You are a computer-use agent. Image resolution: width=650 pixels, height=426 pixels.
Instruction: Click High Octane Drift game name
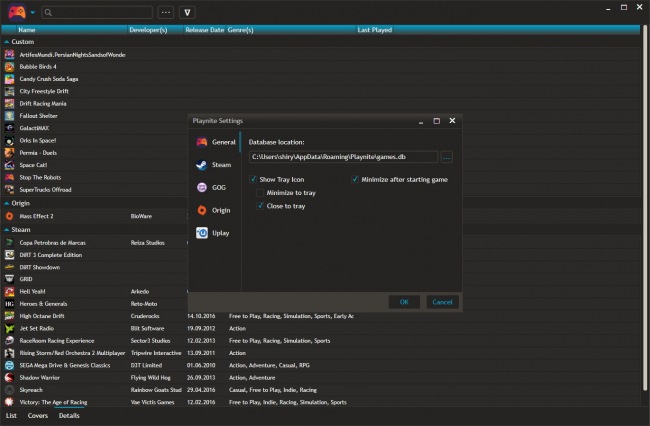(x=42, y=316)
